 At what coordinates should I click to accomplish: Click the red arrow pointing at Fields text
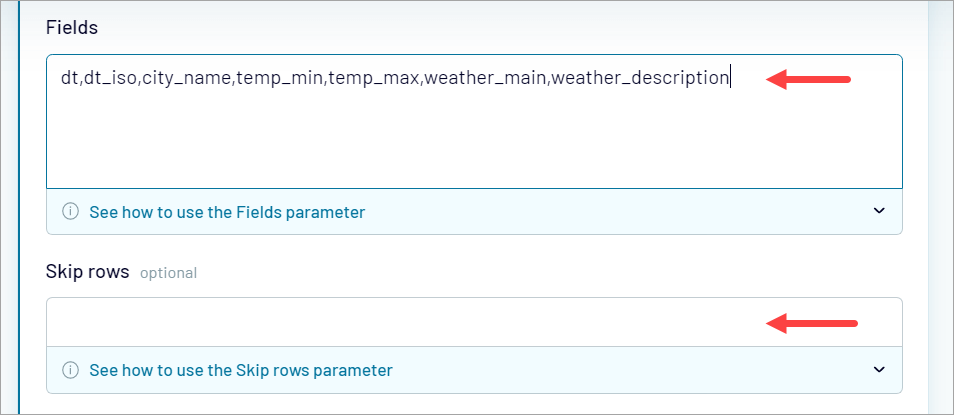tap(808, 80)
